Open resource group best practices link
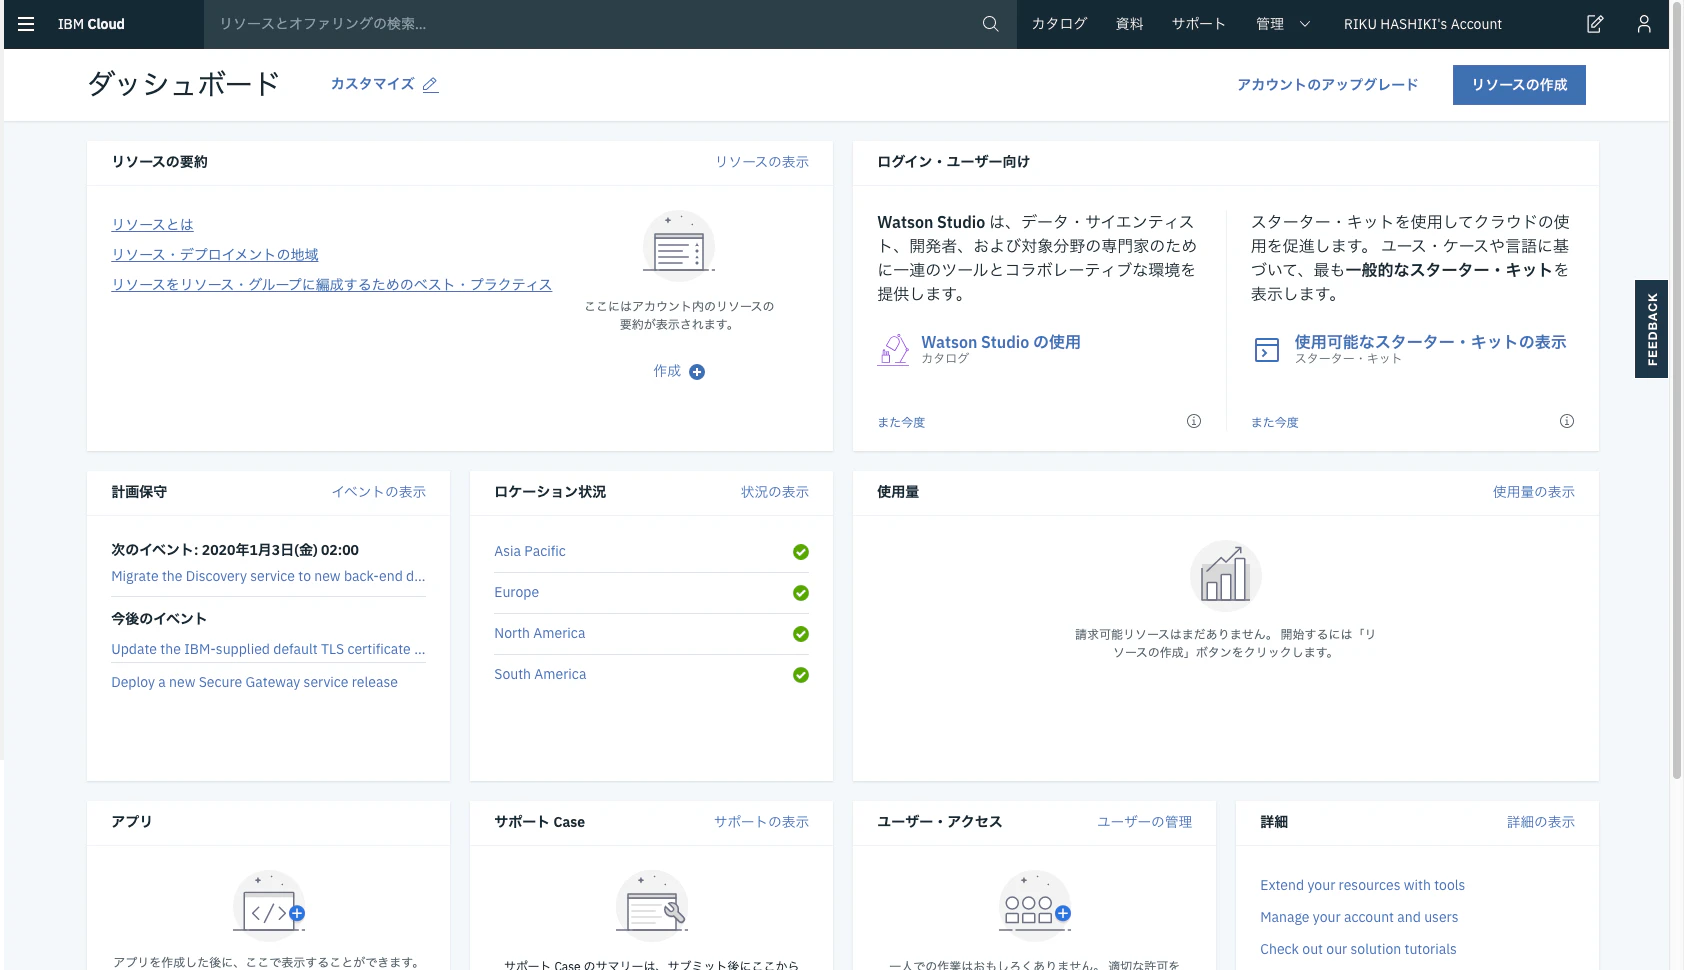Viewport: 1684px width, 970px height. (332, 285)
